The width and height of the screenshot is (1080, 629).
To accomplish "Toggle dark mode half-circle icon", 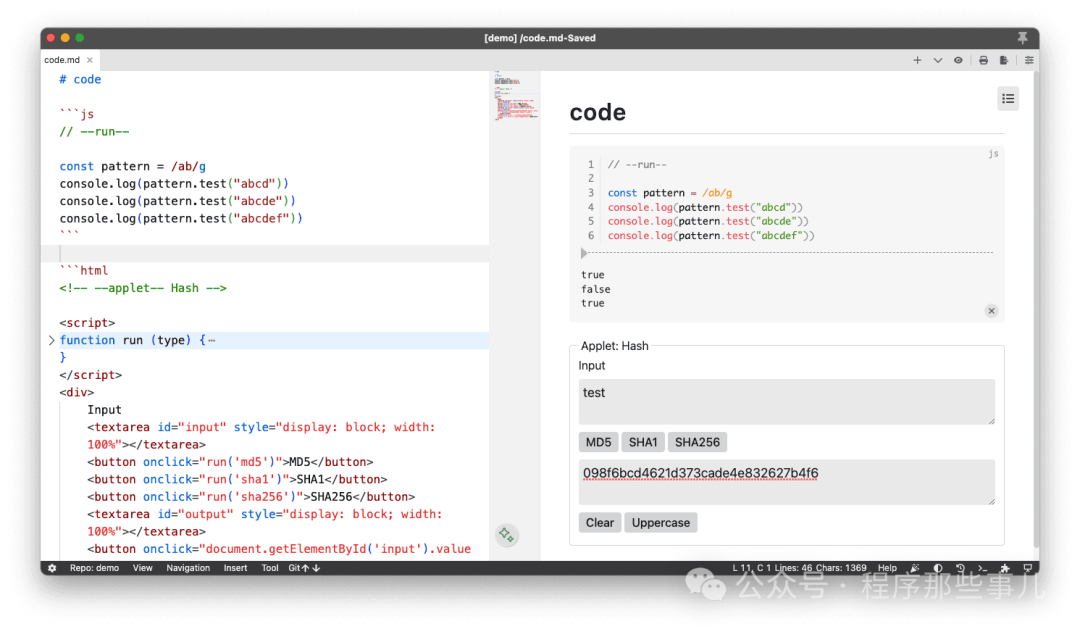I will coord(937,568).
